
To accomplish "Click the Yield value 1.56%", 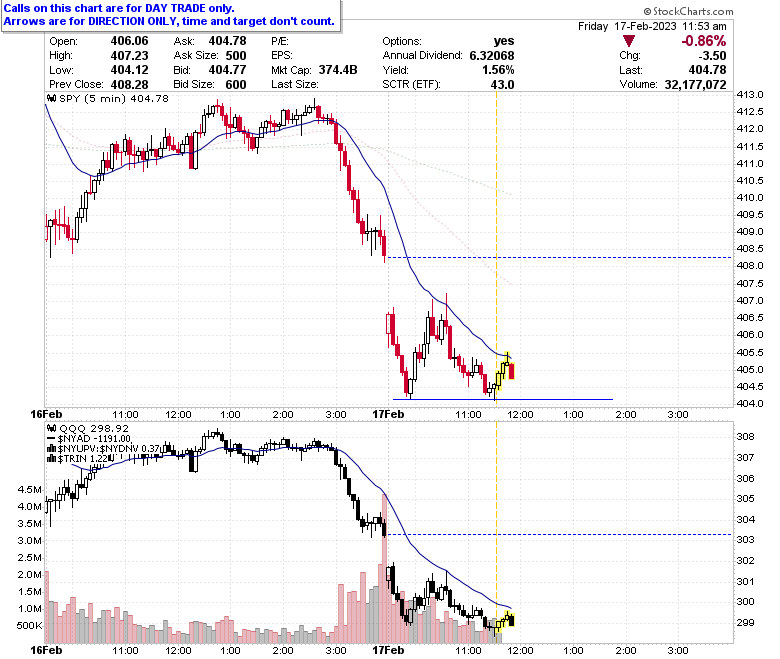I will 498,70.
